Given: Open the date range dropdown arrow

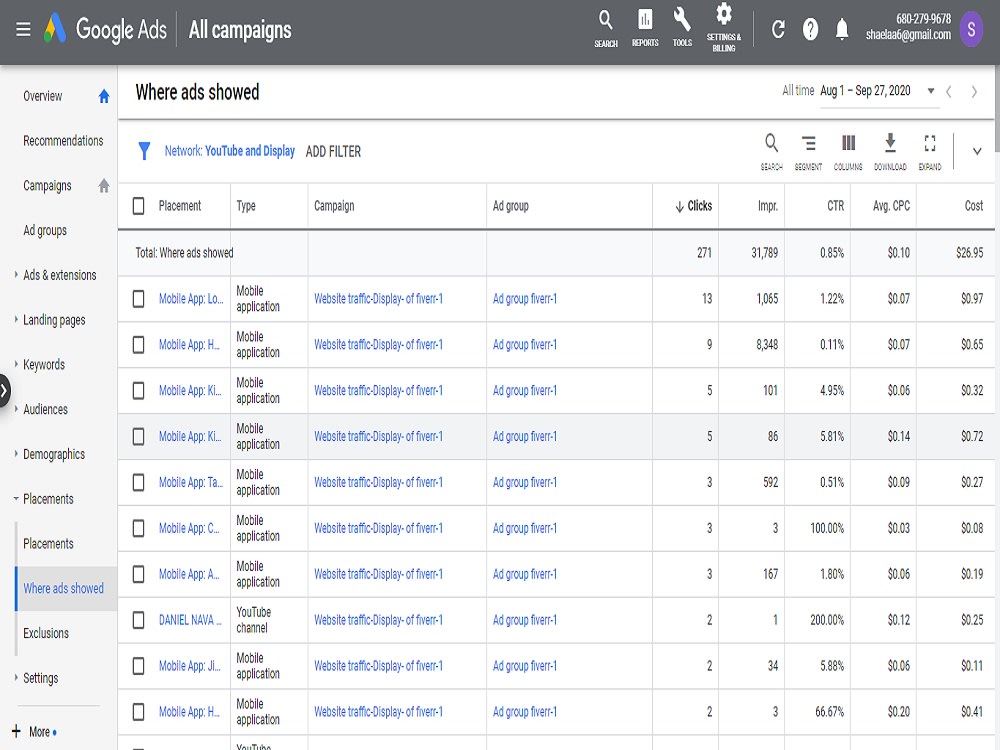Looking at the screenshot, I should pyautogui.click(x=930, y=91).
